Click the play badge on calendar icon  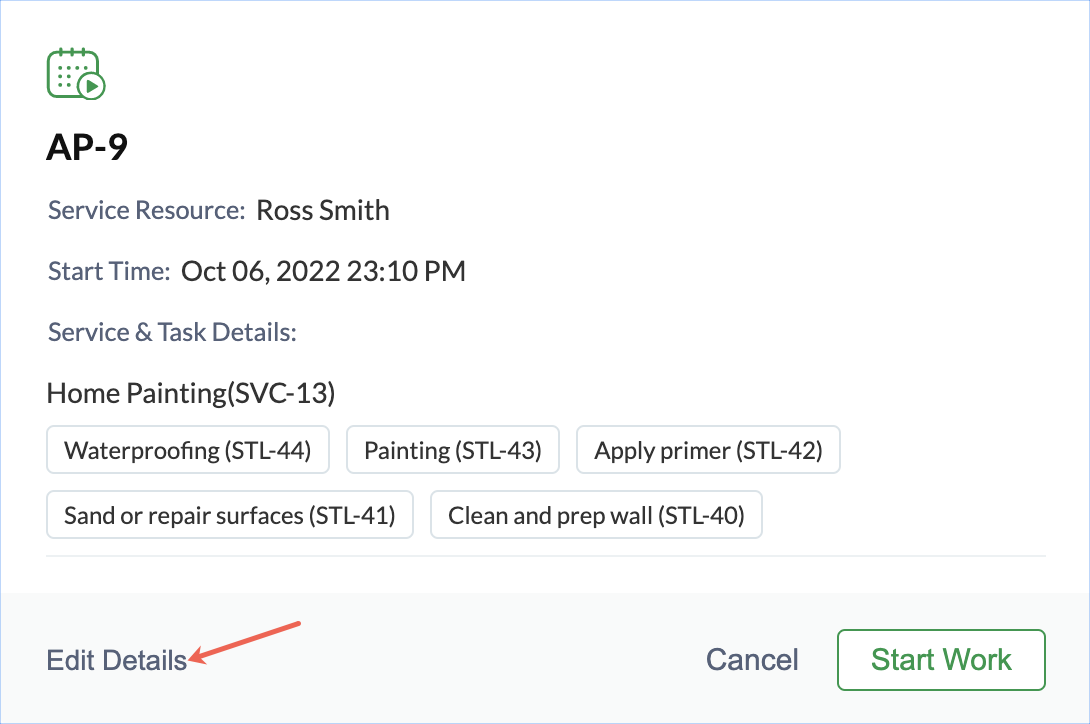93,87
